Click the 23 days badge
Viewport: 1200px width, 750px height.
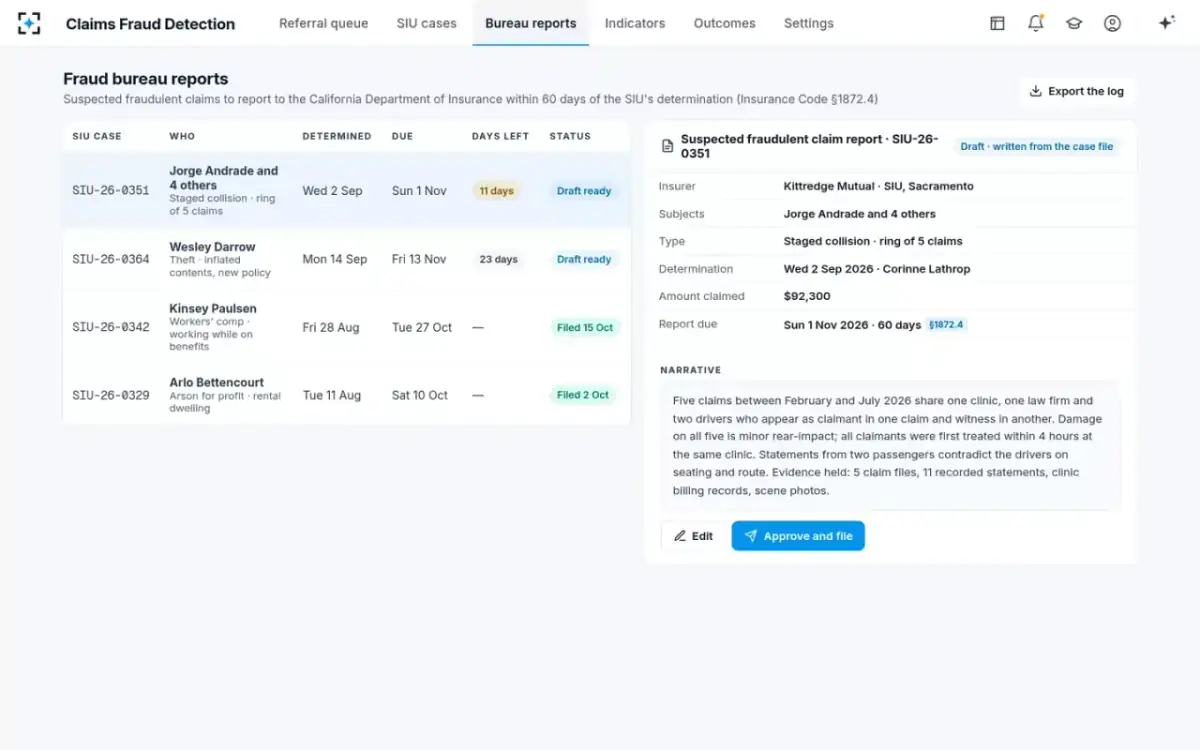click(x=498, y=259)
